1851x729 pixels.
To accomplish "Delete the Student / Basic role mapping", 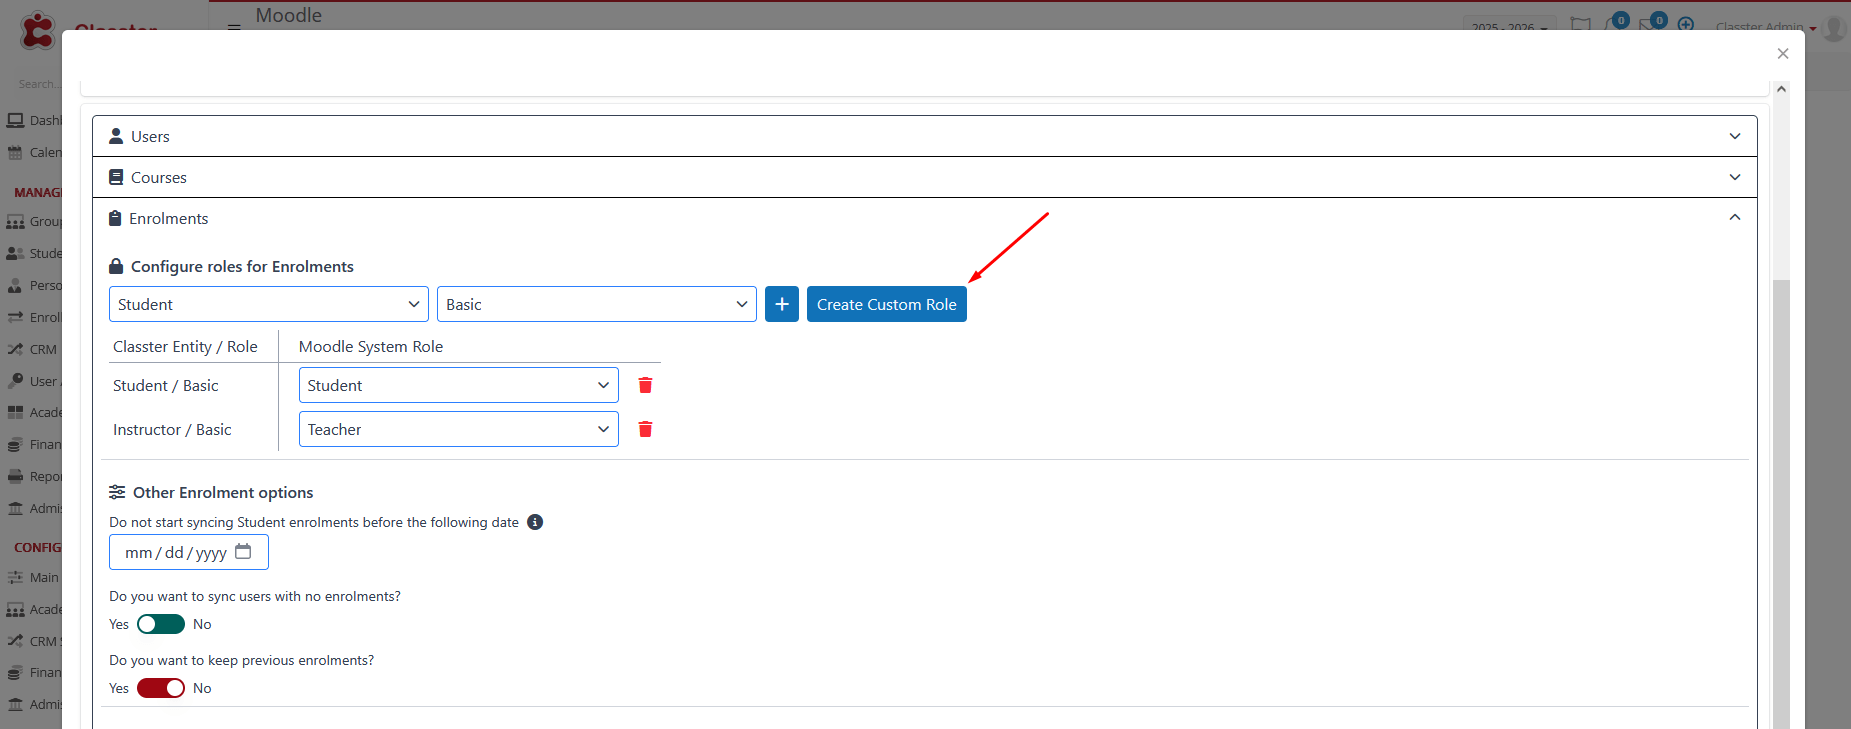I will (645, 386).
